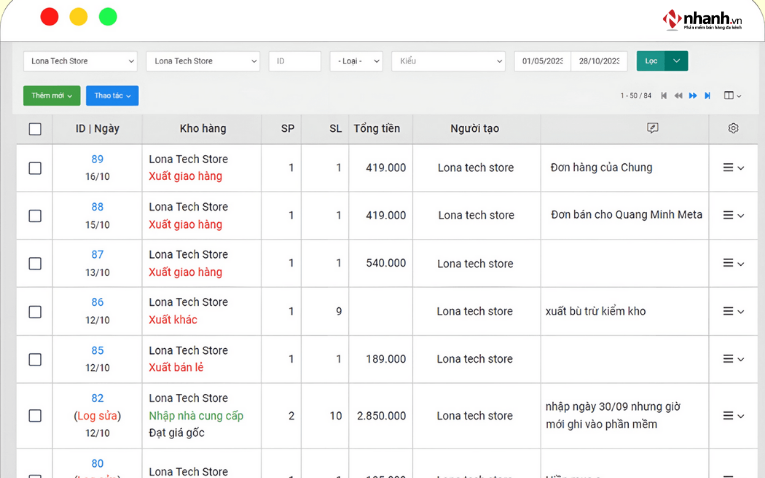Open table settings gear icon
Screen dimensions: 765x478
coord(733,128)
